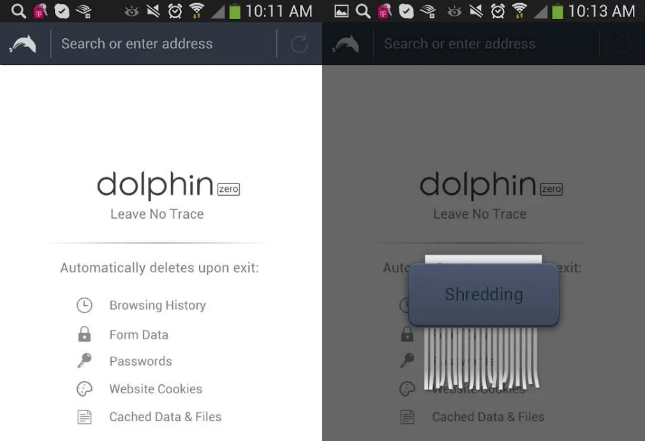
Task: Tap the Dolphin logo in left screenshot toolbar
Action: tap(23, 44)
